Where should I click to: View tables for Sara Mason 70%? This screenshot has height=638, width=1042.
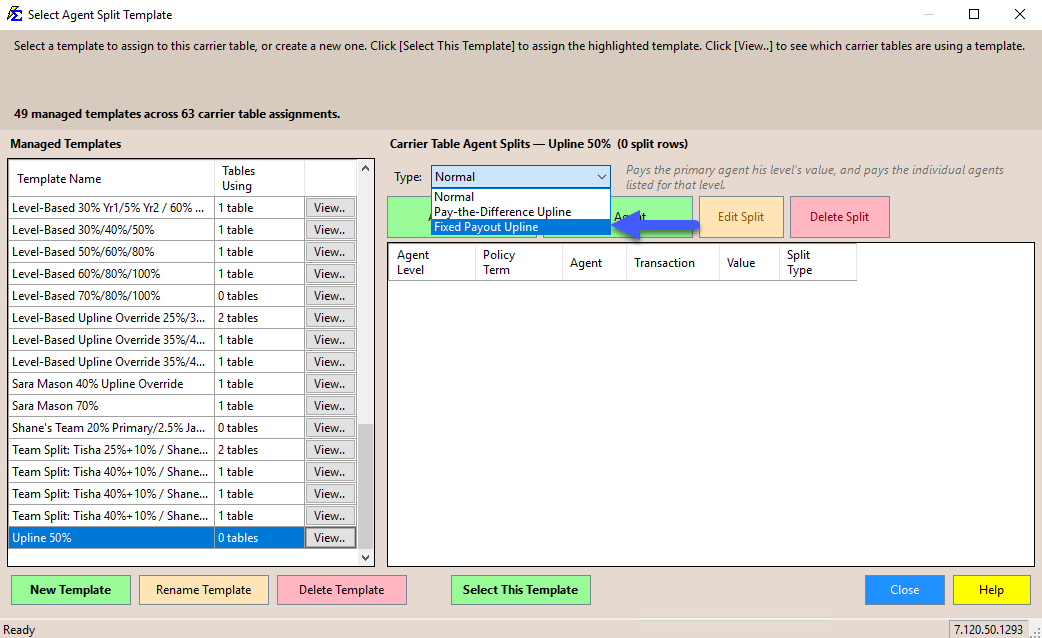[330, 406]
